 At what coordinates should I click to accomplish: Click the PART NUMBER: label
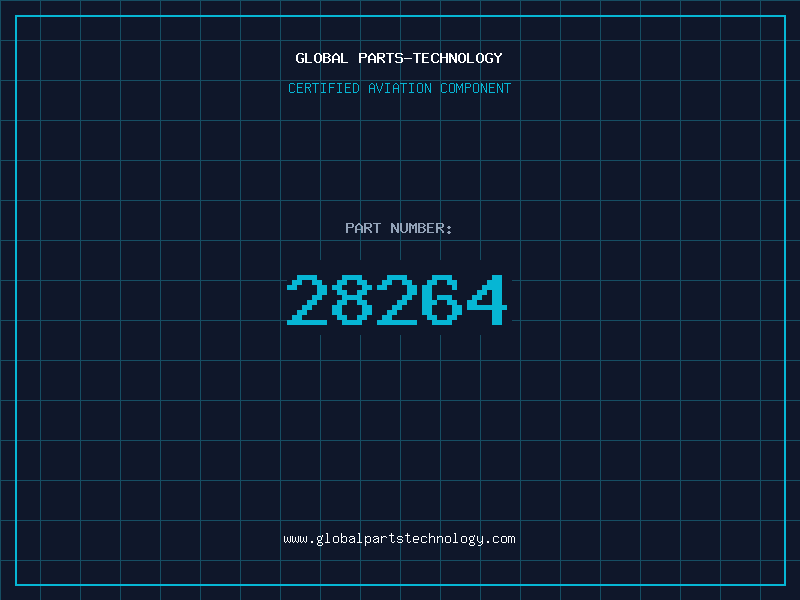(x=399, y=228)
